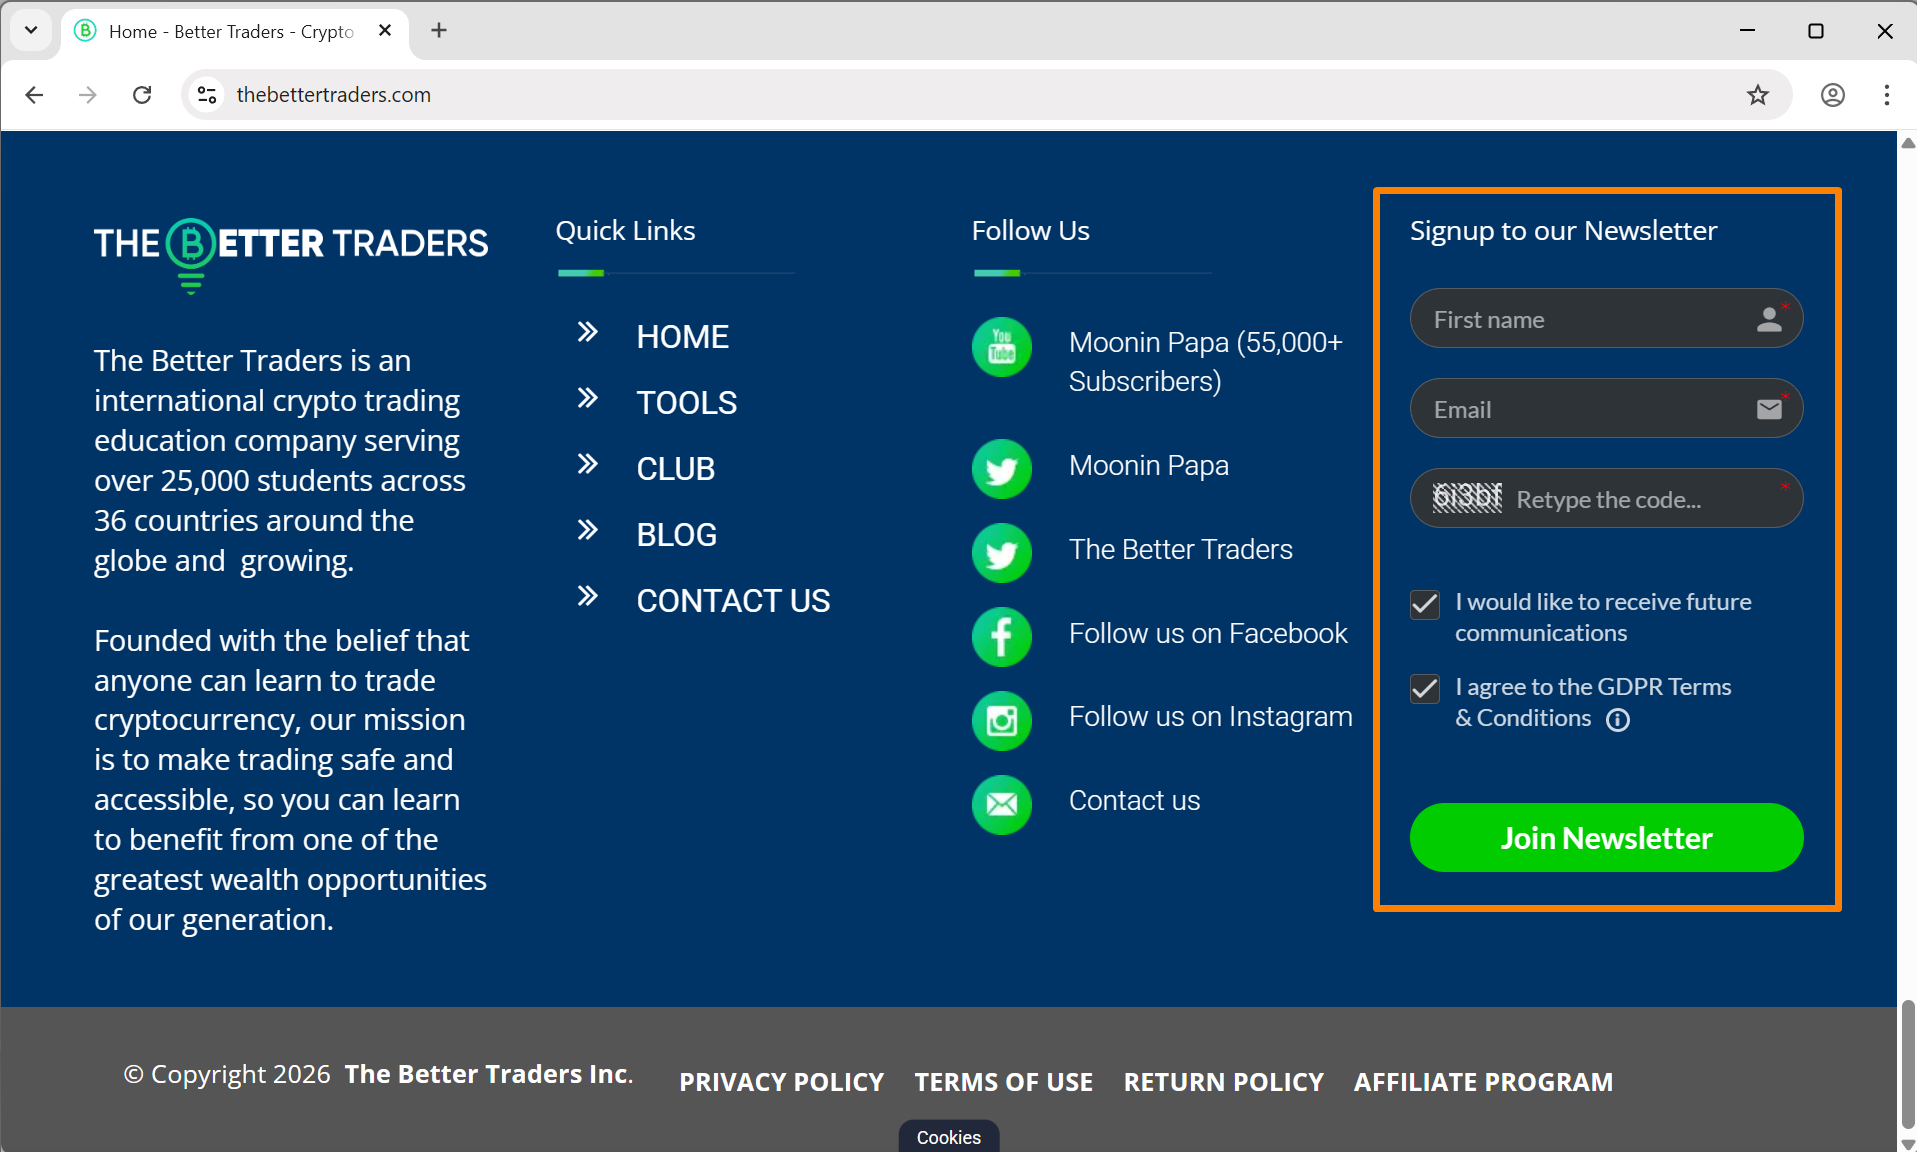Click the Moonin Papa Twitter icon
This screenshot has height=1152, width=1917.
pyautogui.click(x=1001, y=468)
